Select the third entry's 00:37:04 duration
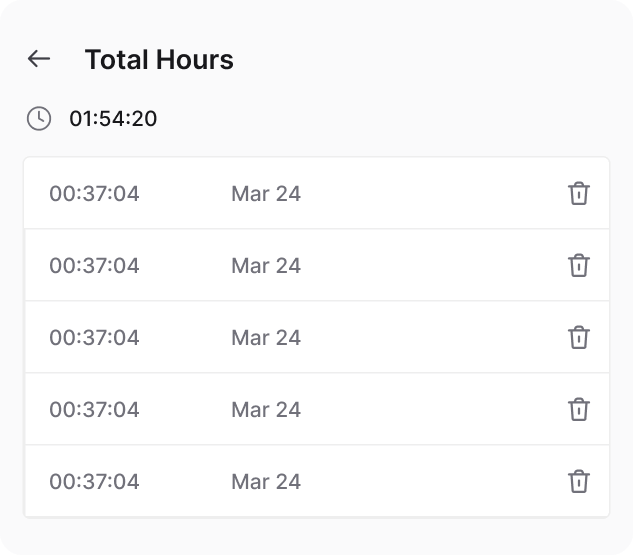This screenshot has height=555, width=633. pyautogui.click(x=94, y=337)
